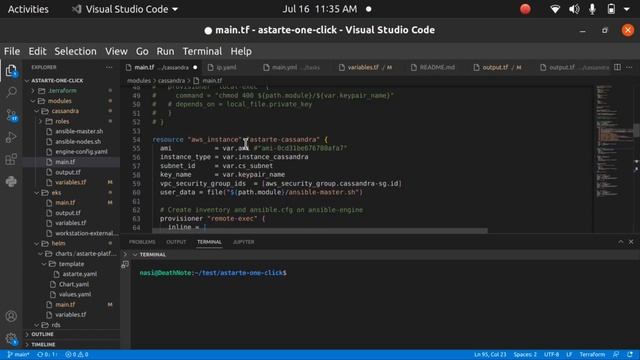Click the Terraform language mode in the status bar

click(592, 355)
